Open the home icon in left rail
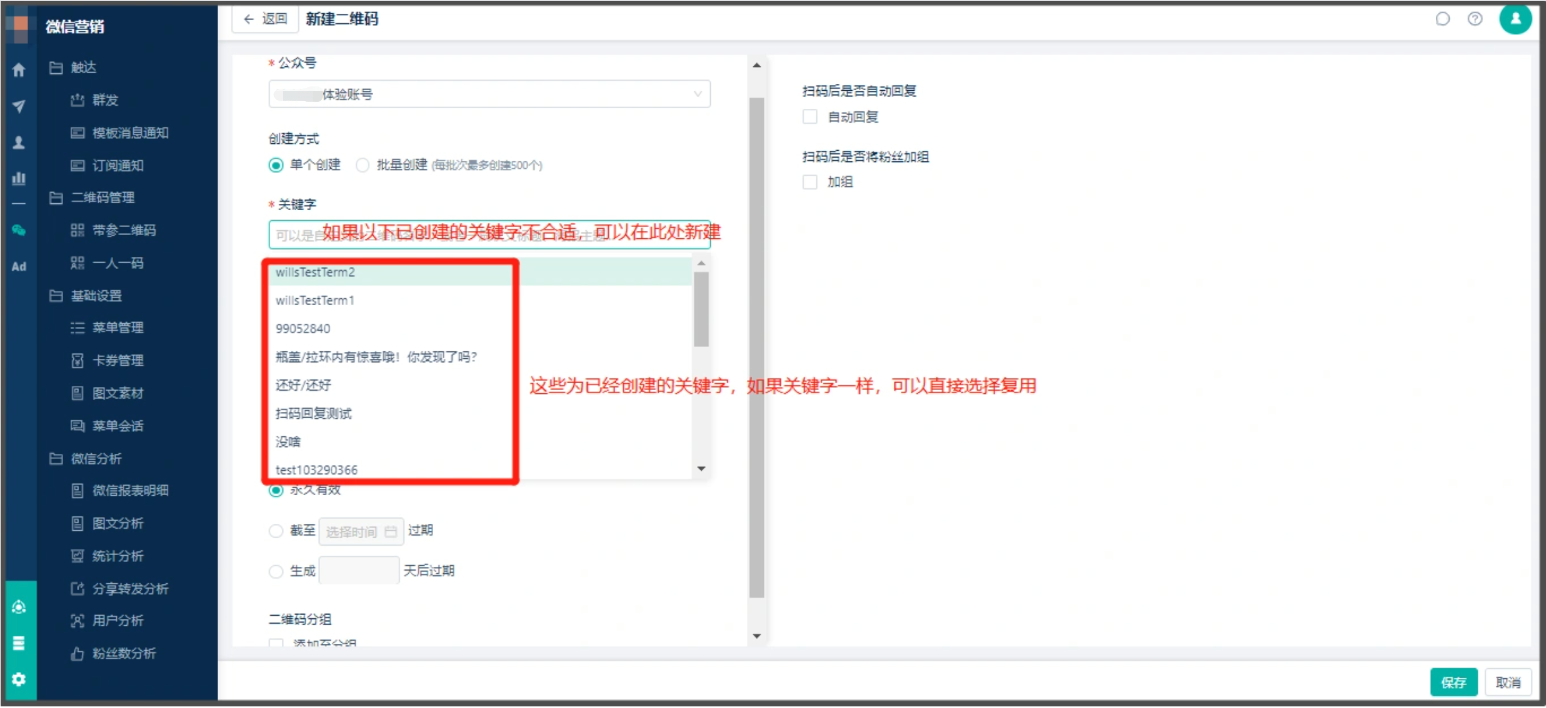Screen dimensions: 1546x708 coord(18,71)
